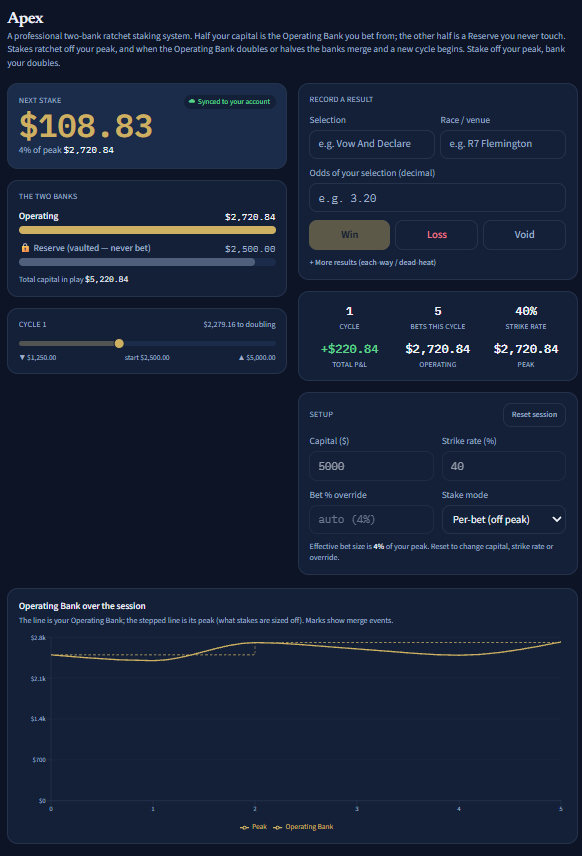The height and width of the screenshot is (856, 582).
Task: Click the cycle progress slider knob
Action: (119, 343)
